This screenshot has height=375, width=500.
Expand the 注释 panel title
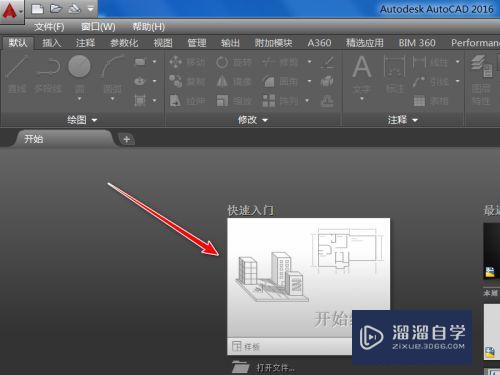point(403,120)
